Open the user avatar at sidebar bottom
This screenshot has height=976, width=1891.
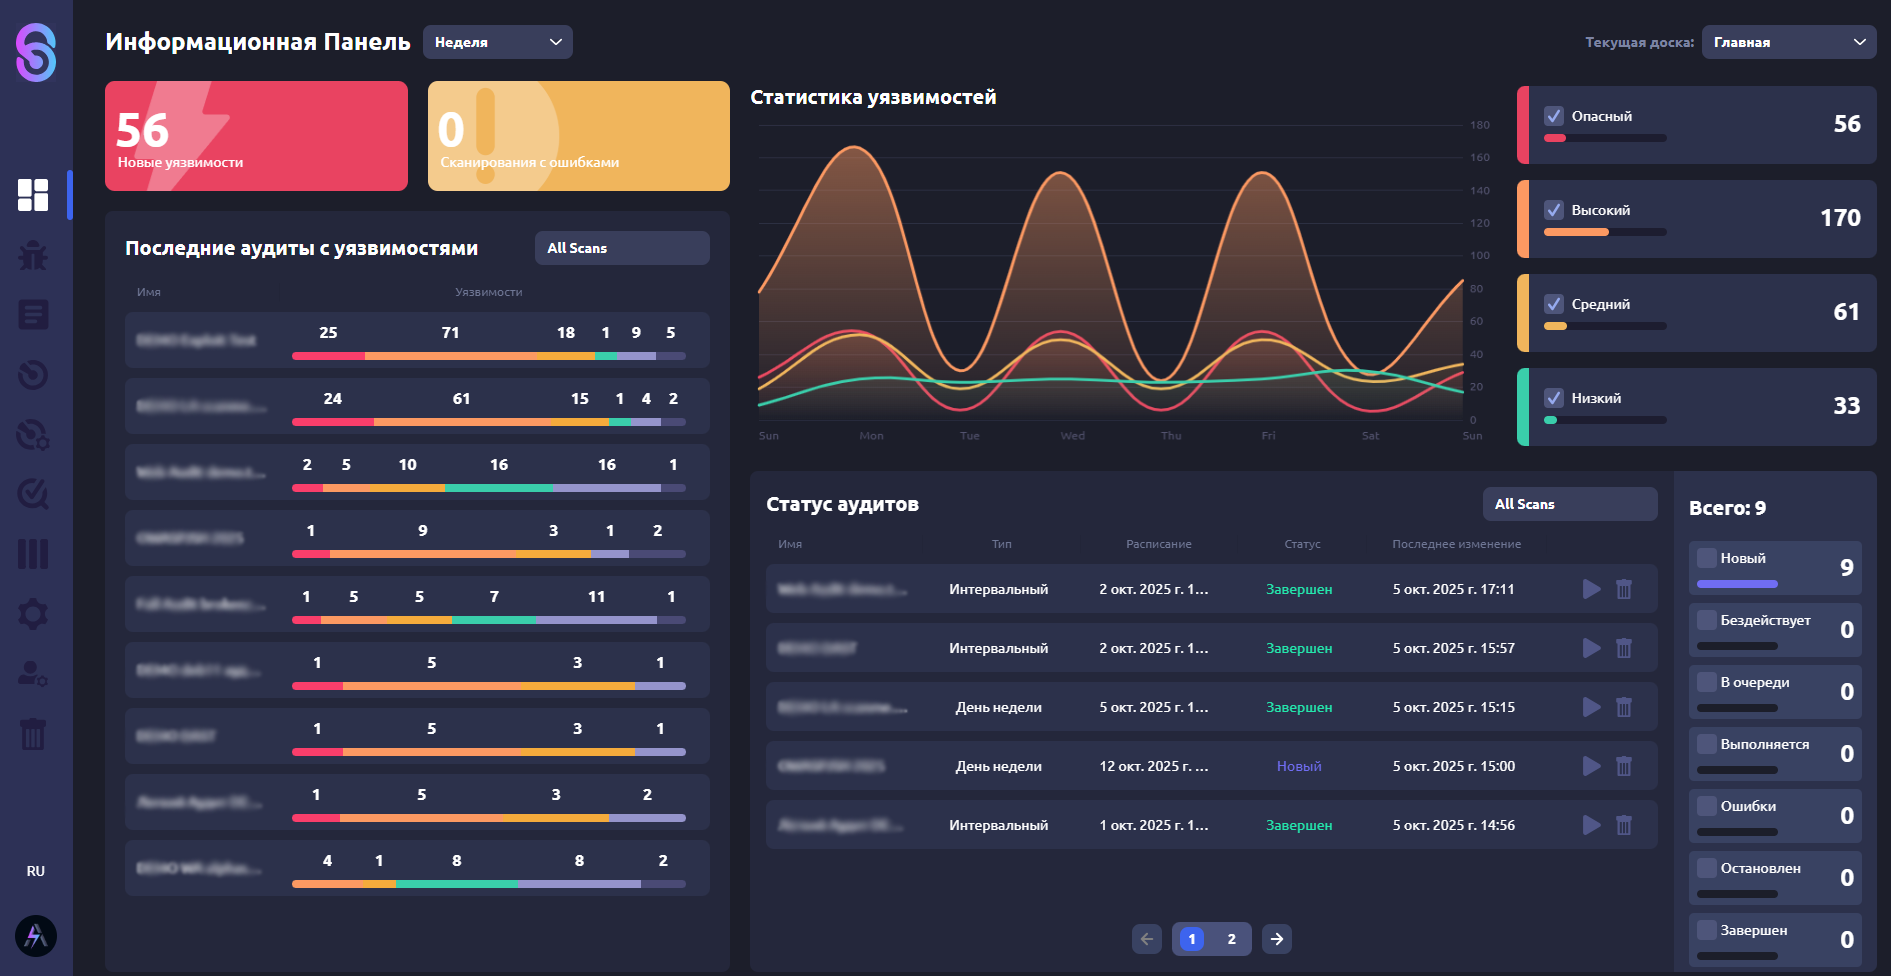pos(36,936)
